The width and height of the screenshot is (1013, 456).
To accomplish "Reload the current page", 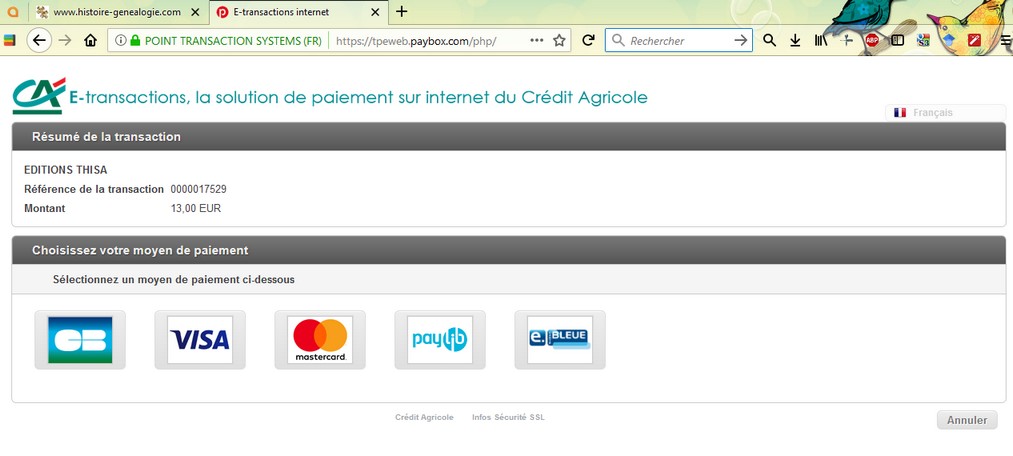I will pyautogui.click(x=588, y=40).
